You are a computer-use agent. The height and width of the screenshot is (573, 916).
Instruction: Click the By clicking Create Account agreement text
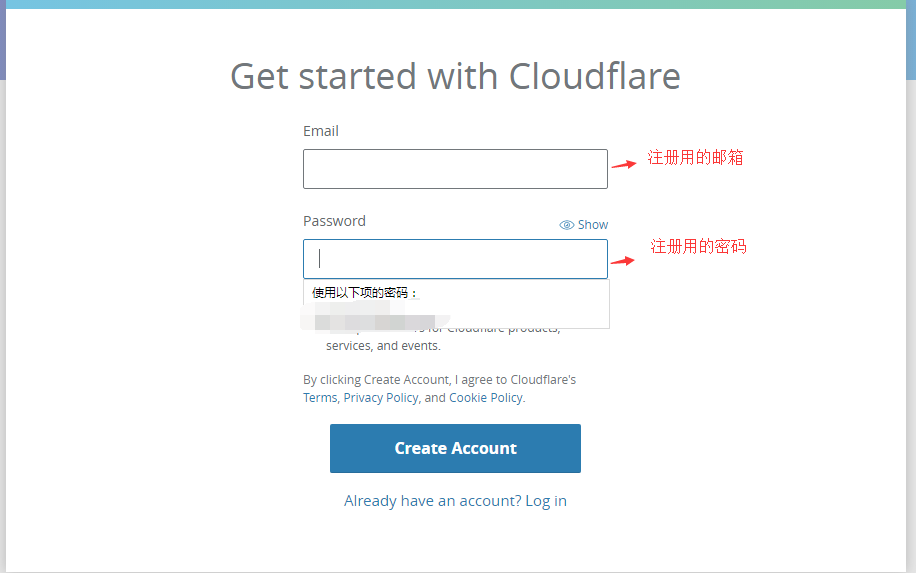(x=439, y=380)
